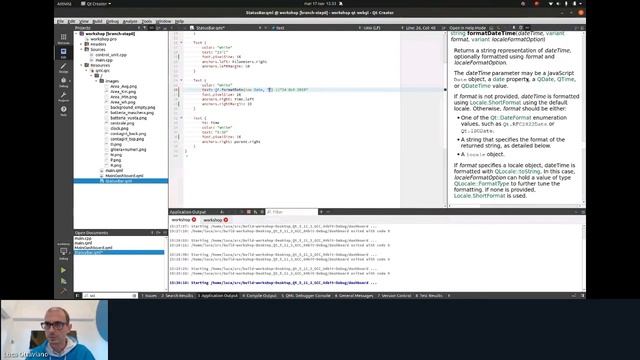This screenshot has height=360, width=640.
Task: Select background_empty.png in images
Action: point(133,107)
